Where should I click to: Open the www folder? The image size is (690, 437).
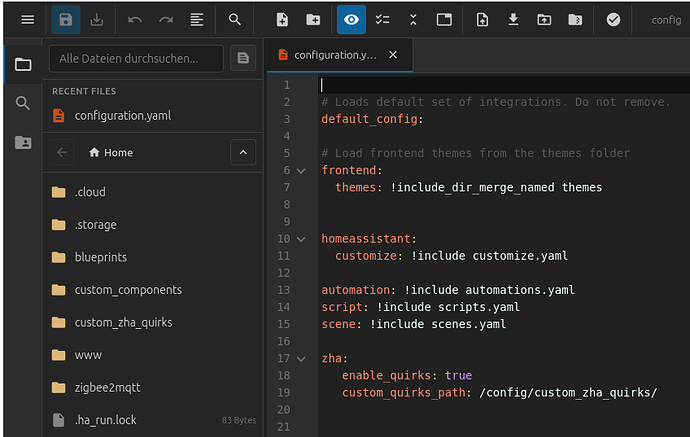[153, 355]
